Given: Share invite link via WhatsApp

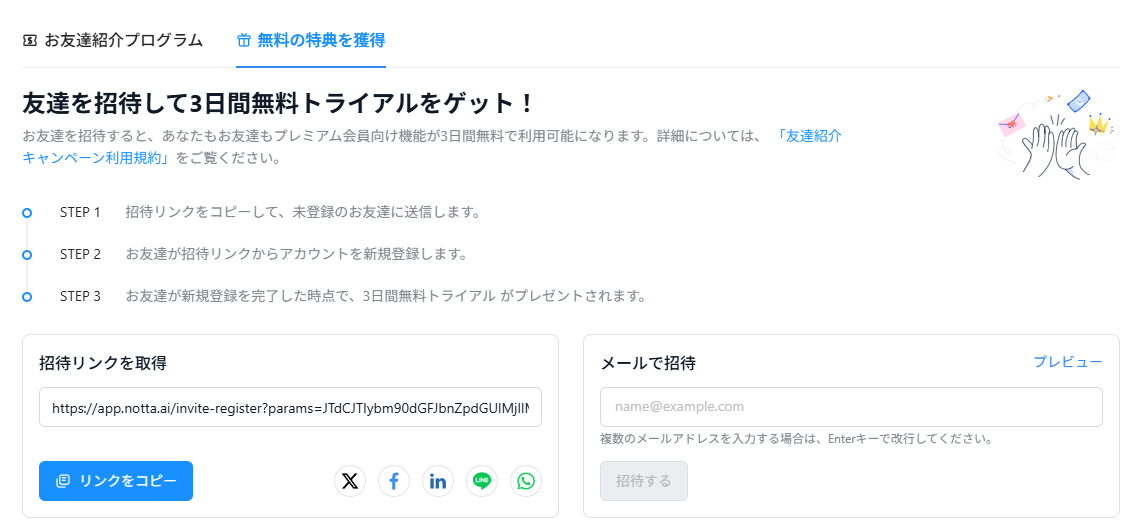Looking at the screenshot, I should [526, 481].
